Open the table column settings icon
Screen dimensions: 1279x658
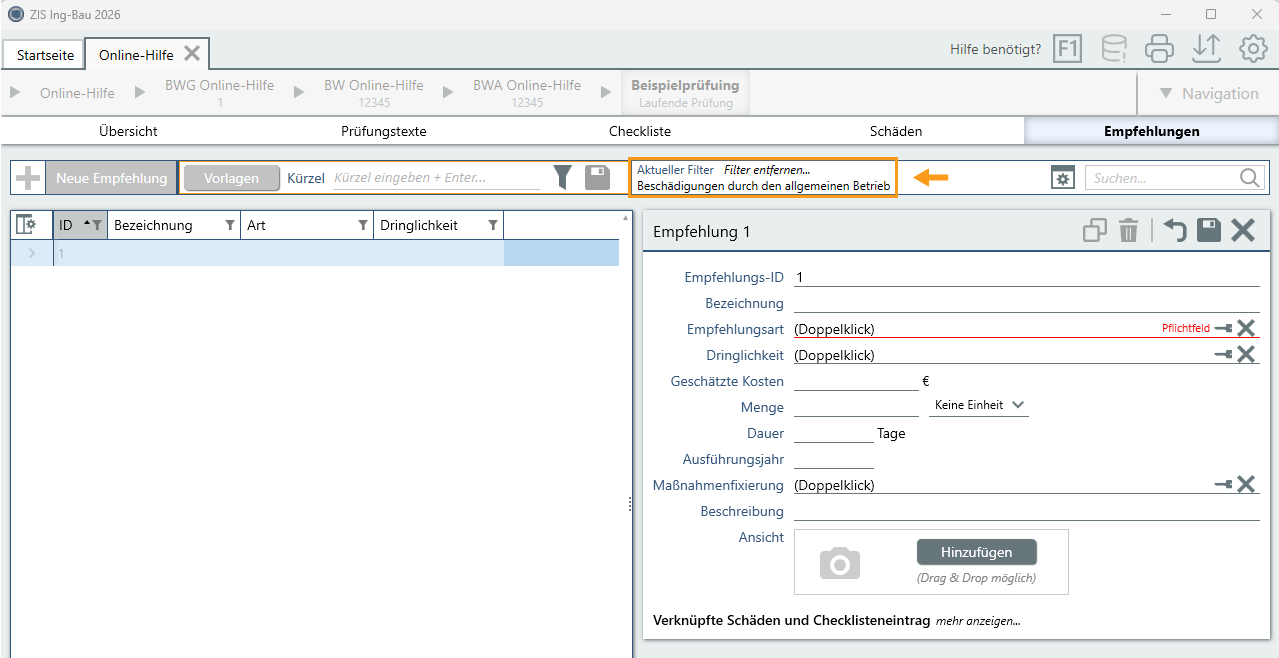(x=27, y=225)
